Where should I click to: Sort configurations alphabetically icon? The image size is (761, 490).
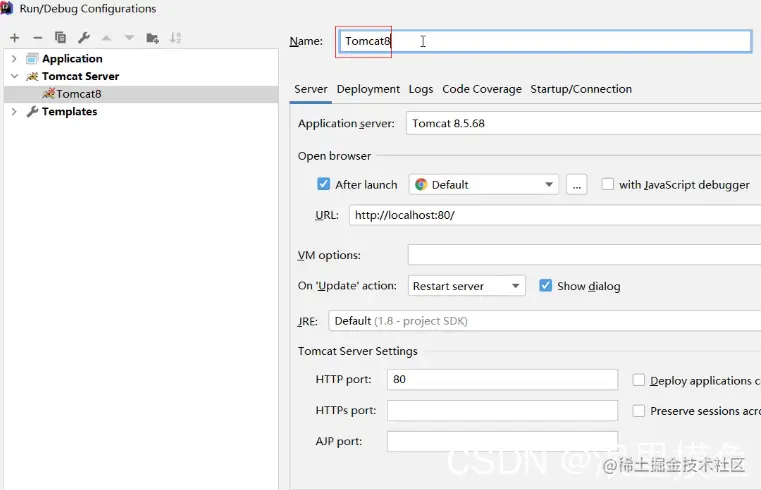click(x=176, y=38)
